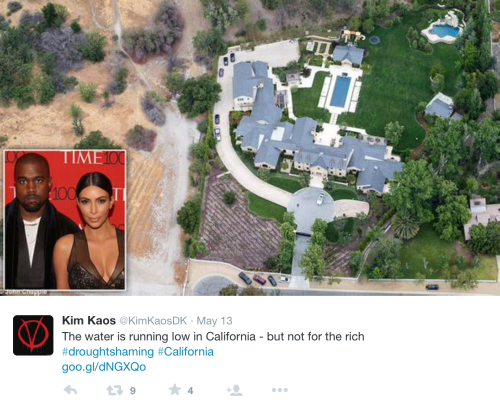Click the rectangular swimming pool in photo
The width and height of the screenshot is (500, 411).
click(x=340, y=91)
